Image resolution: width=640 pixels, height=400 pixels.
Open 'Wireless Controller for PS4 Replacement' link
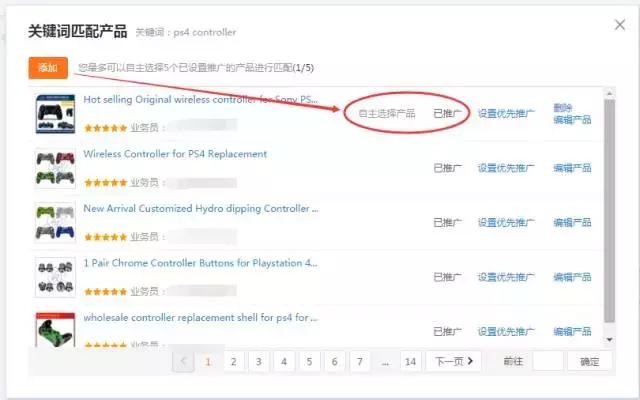(175, 154)
